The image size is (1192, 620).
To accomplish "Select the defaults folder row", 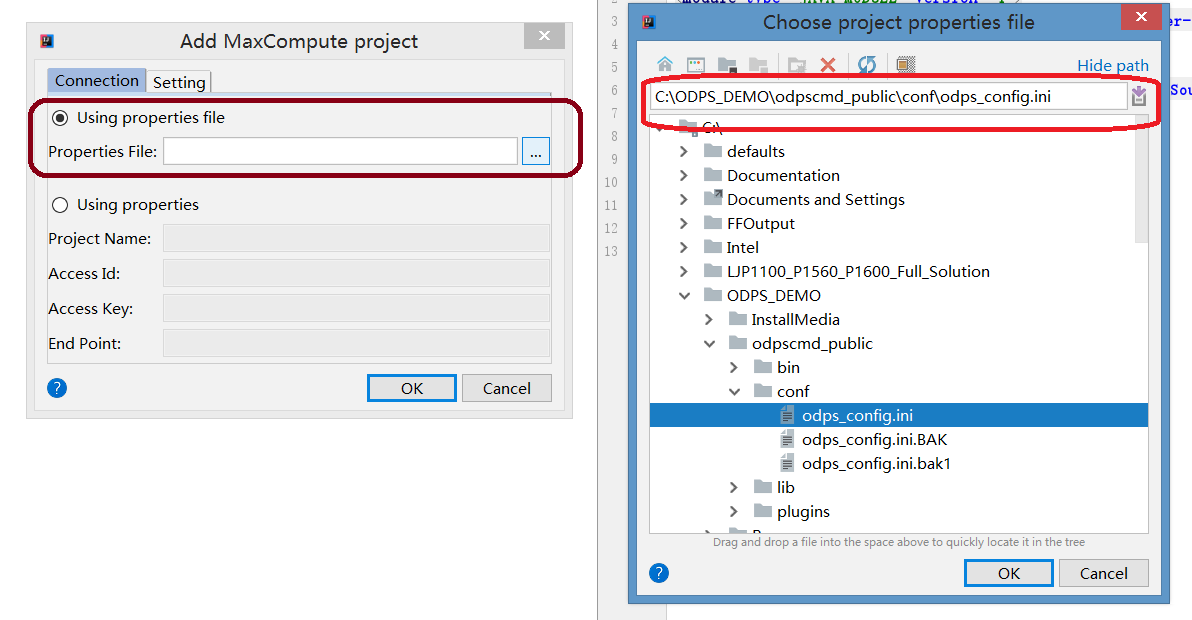I will point(899,151).
